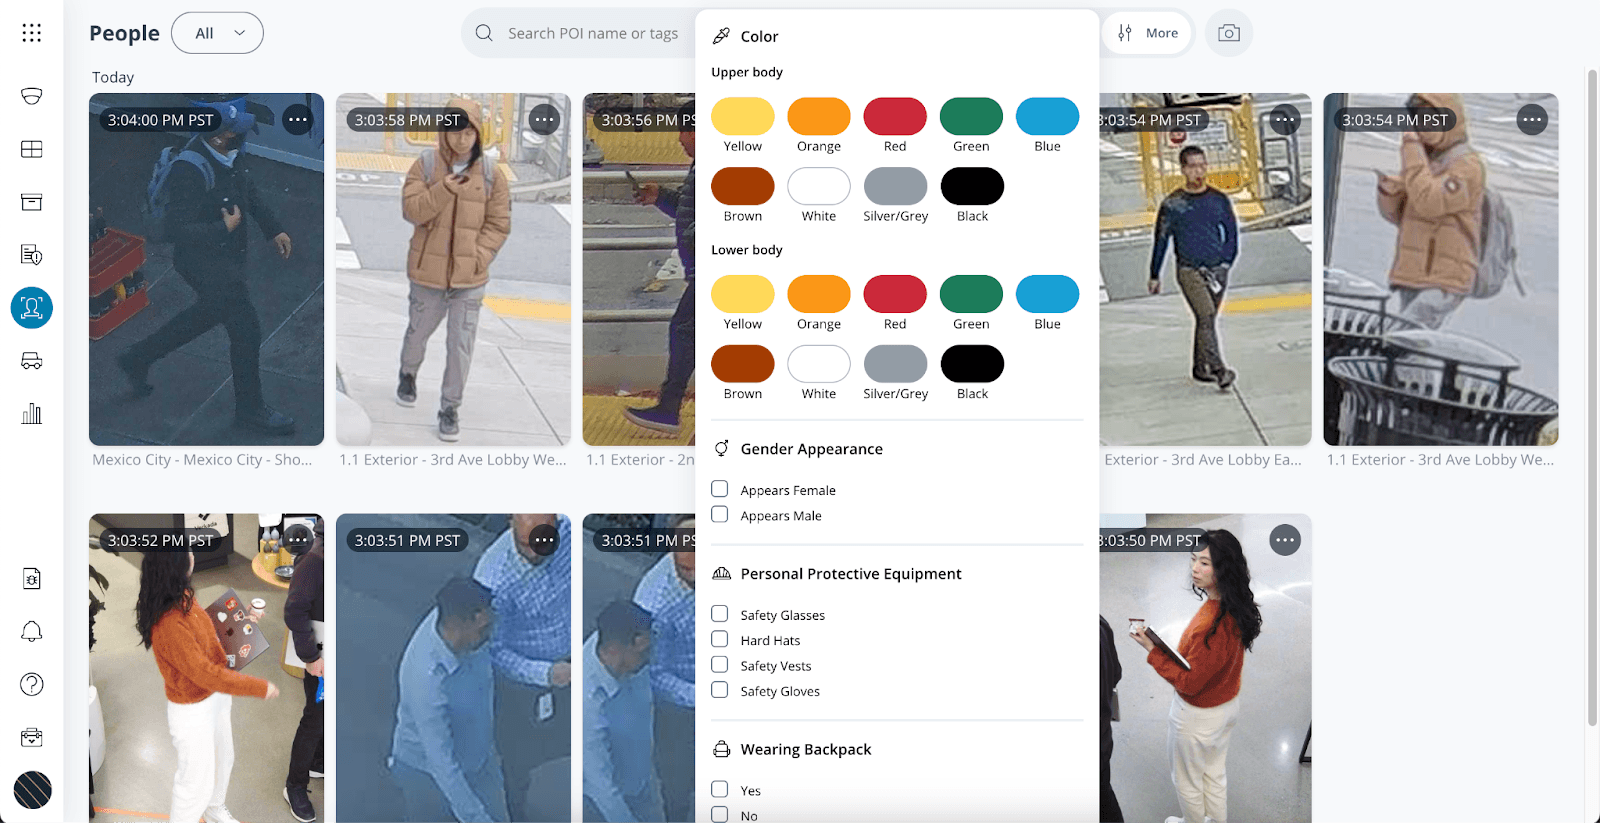Open the vehicles page in sidebar
Screen dimensions: 1600x823
(x=32, y=361)
